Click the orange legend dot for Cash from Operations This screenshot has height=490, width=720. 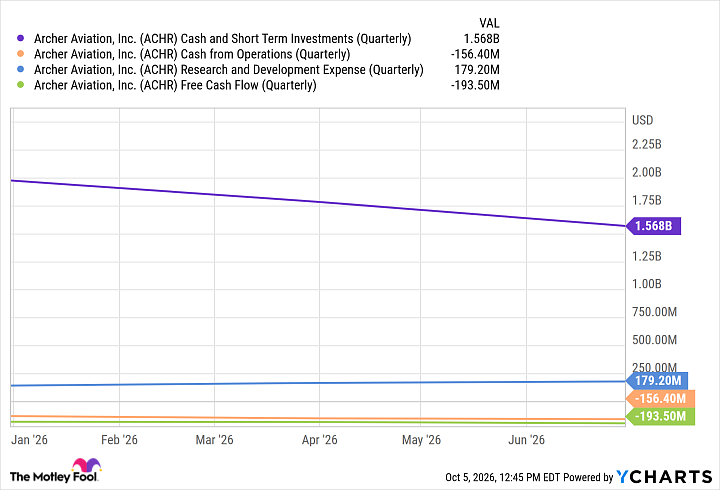(20, 54)
